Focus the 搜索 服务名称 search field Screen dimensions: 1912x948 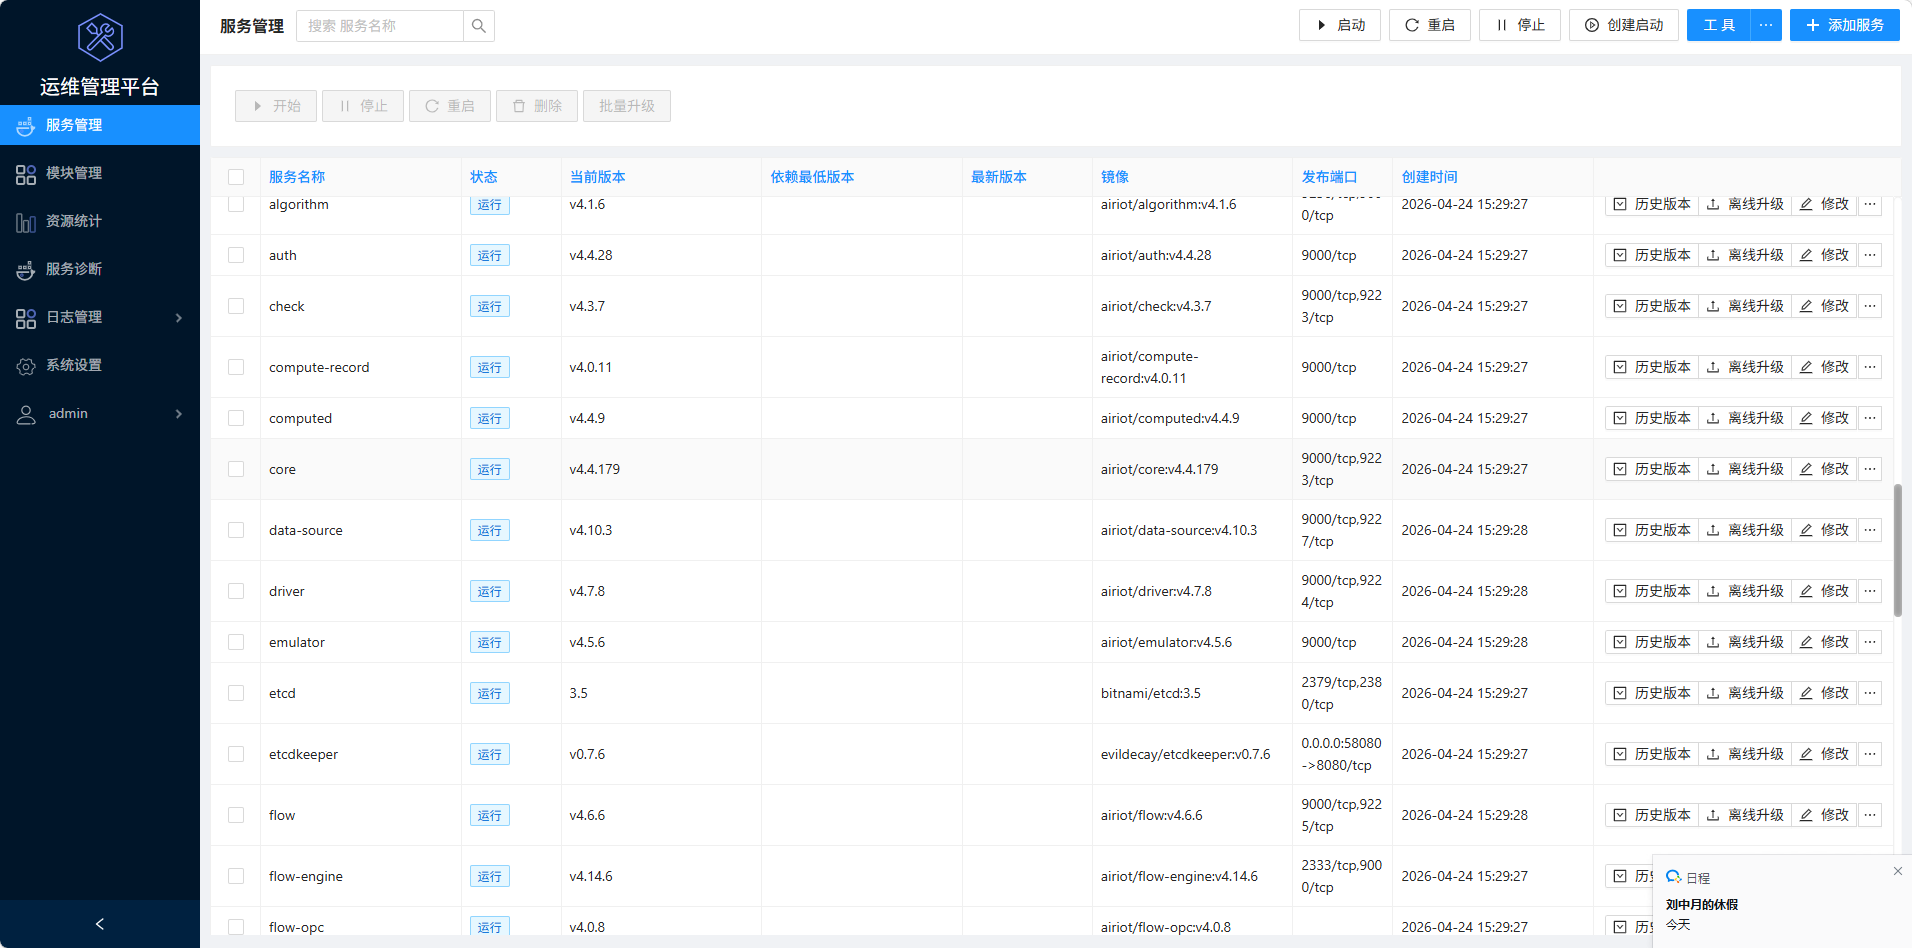(380, 26)
